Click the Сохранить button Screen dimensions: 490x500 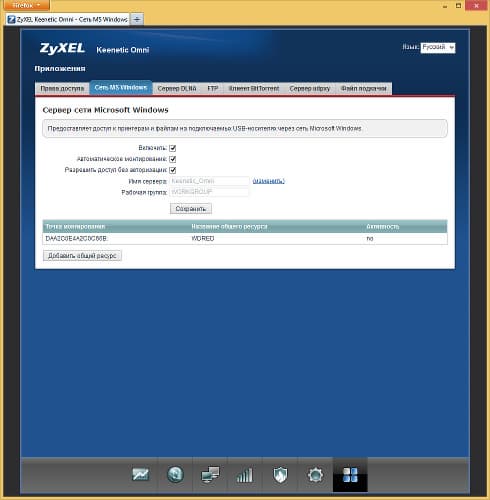[x=191, y=209]
